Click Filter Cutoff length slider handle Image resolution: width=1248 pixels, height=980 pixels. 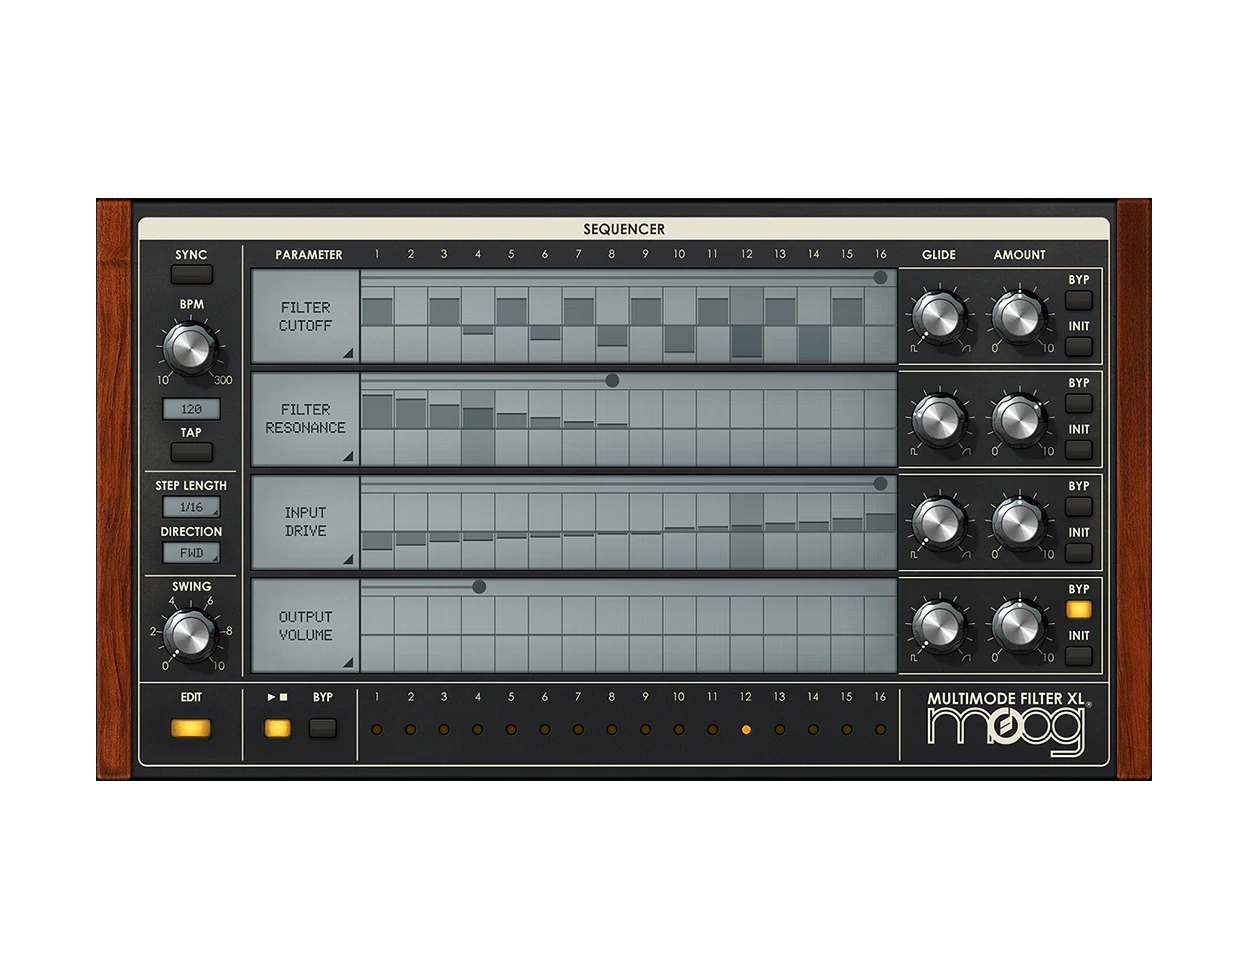880,277
